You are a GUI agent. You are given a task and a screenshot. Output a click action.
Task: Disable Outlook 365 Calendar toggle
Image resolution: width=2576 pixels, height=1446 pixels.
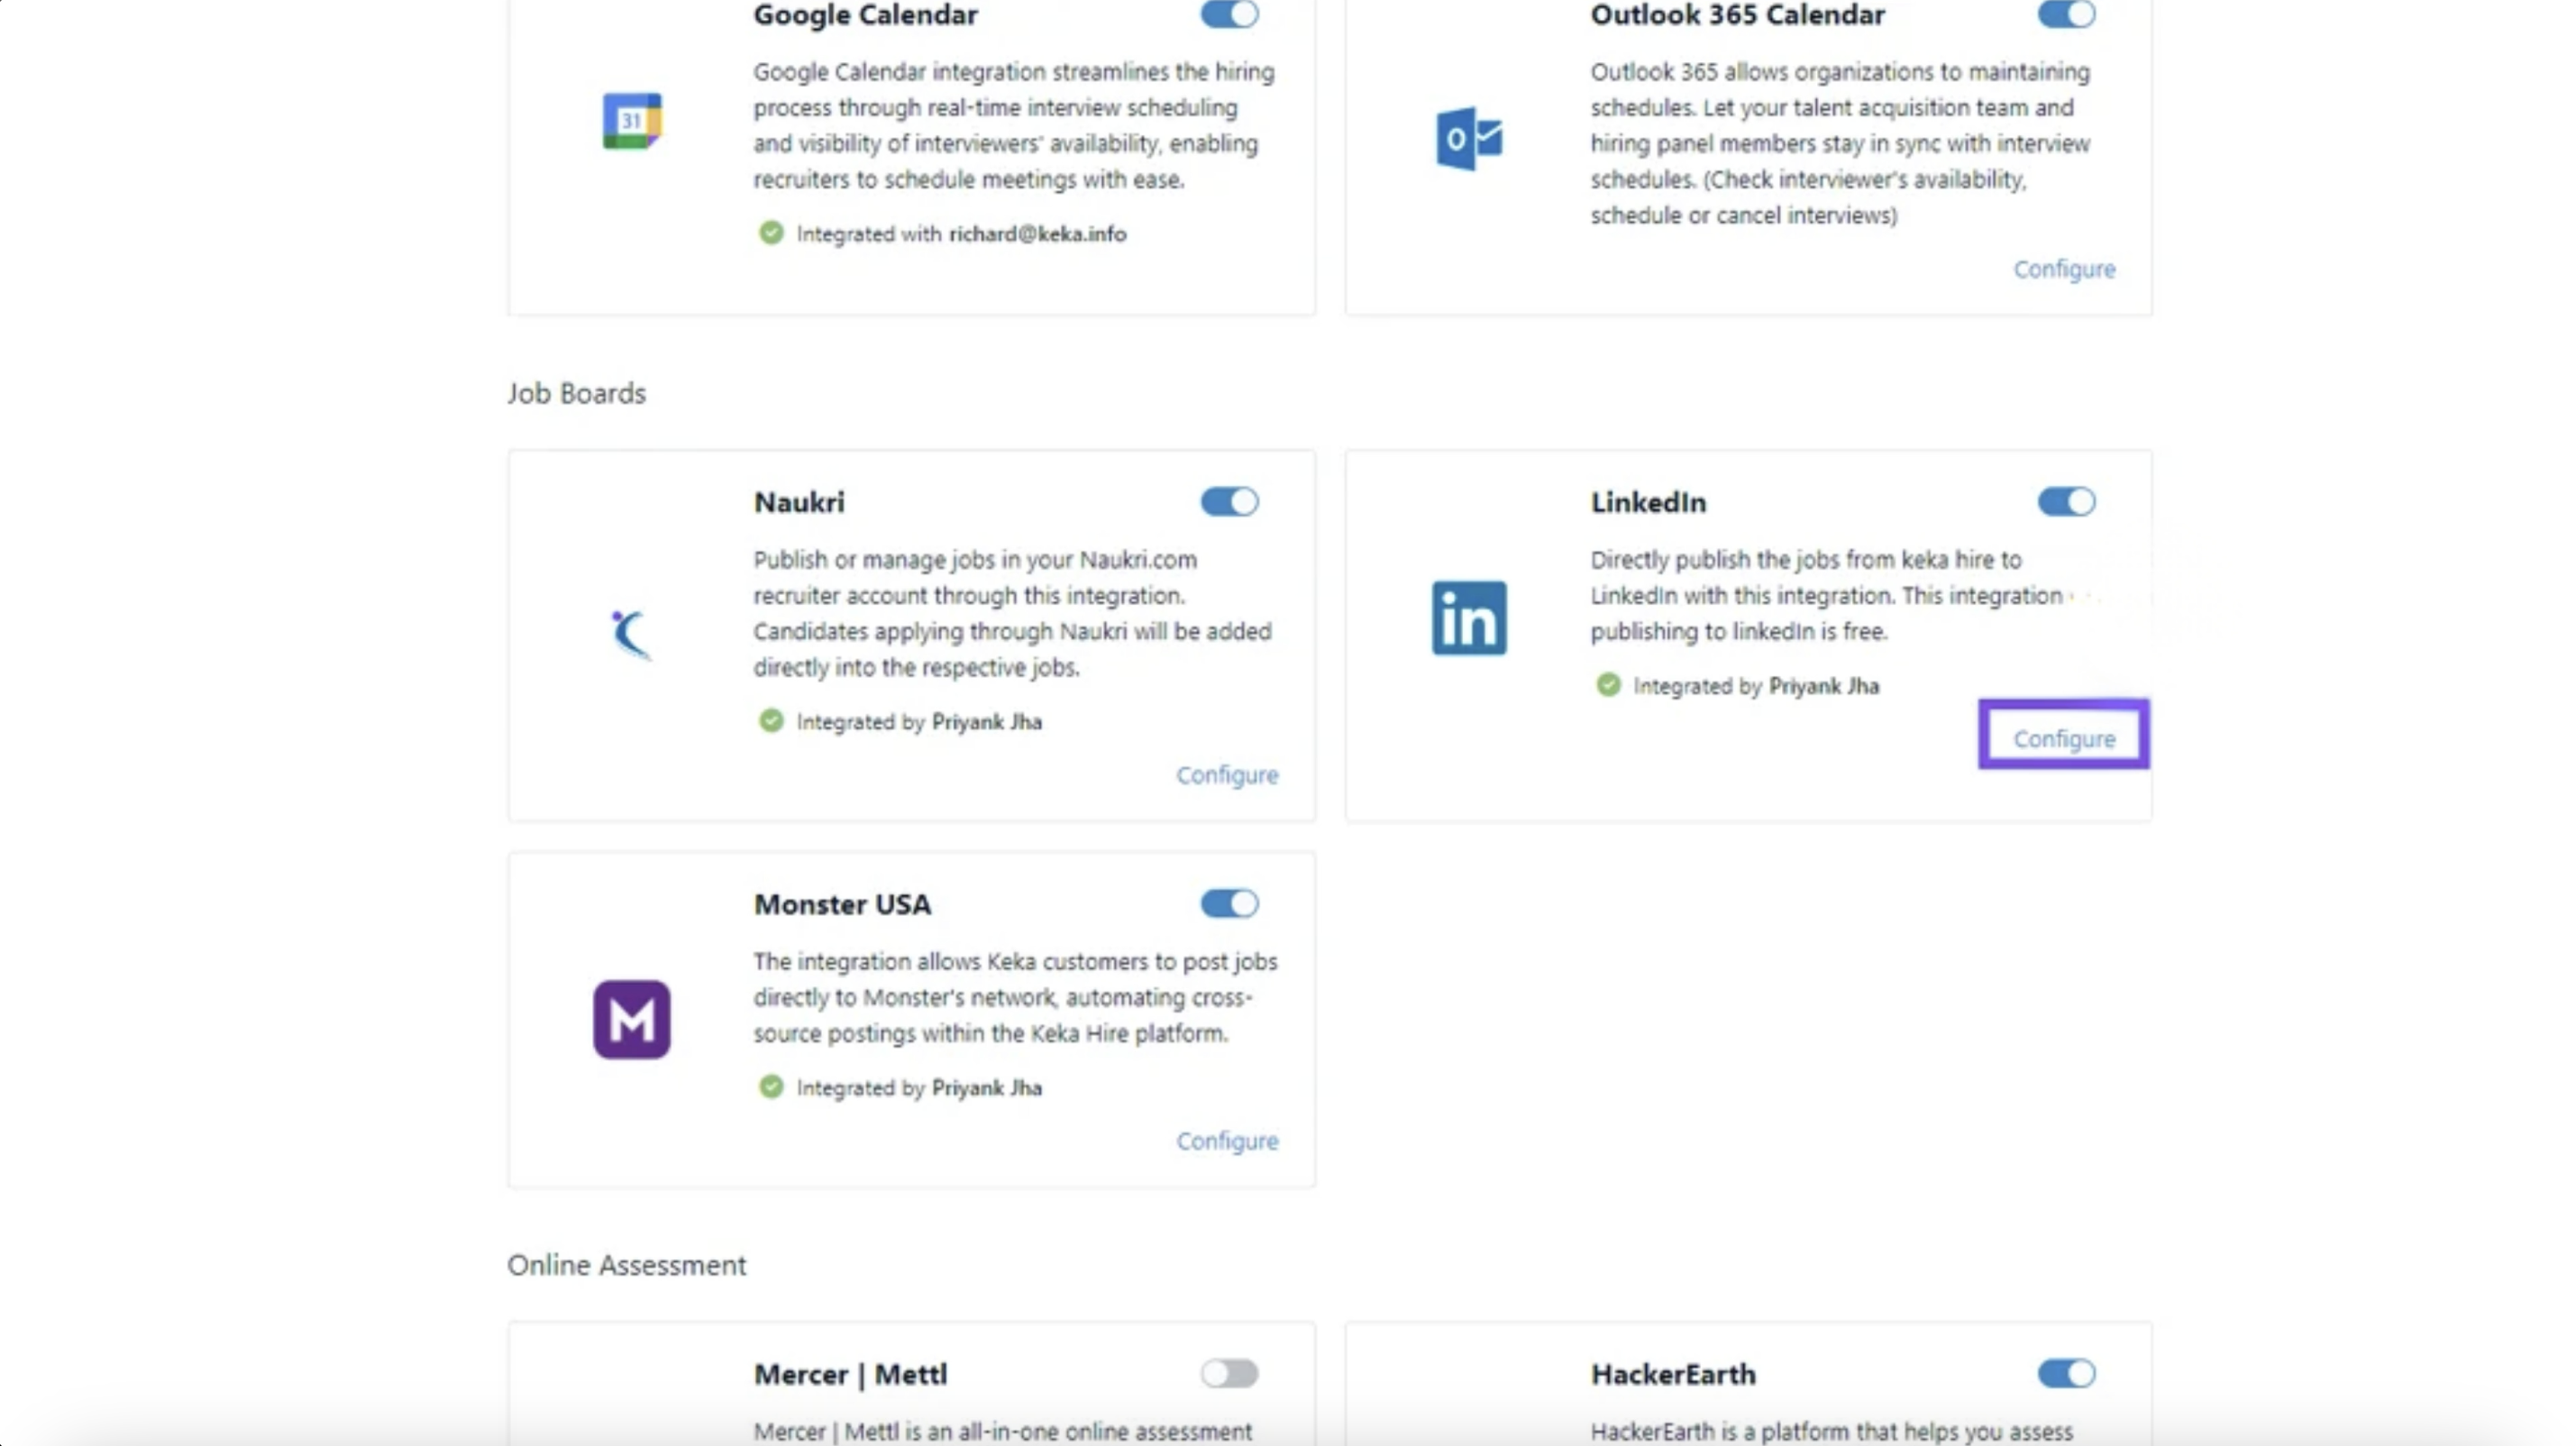2066,15
